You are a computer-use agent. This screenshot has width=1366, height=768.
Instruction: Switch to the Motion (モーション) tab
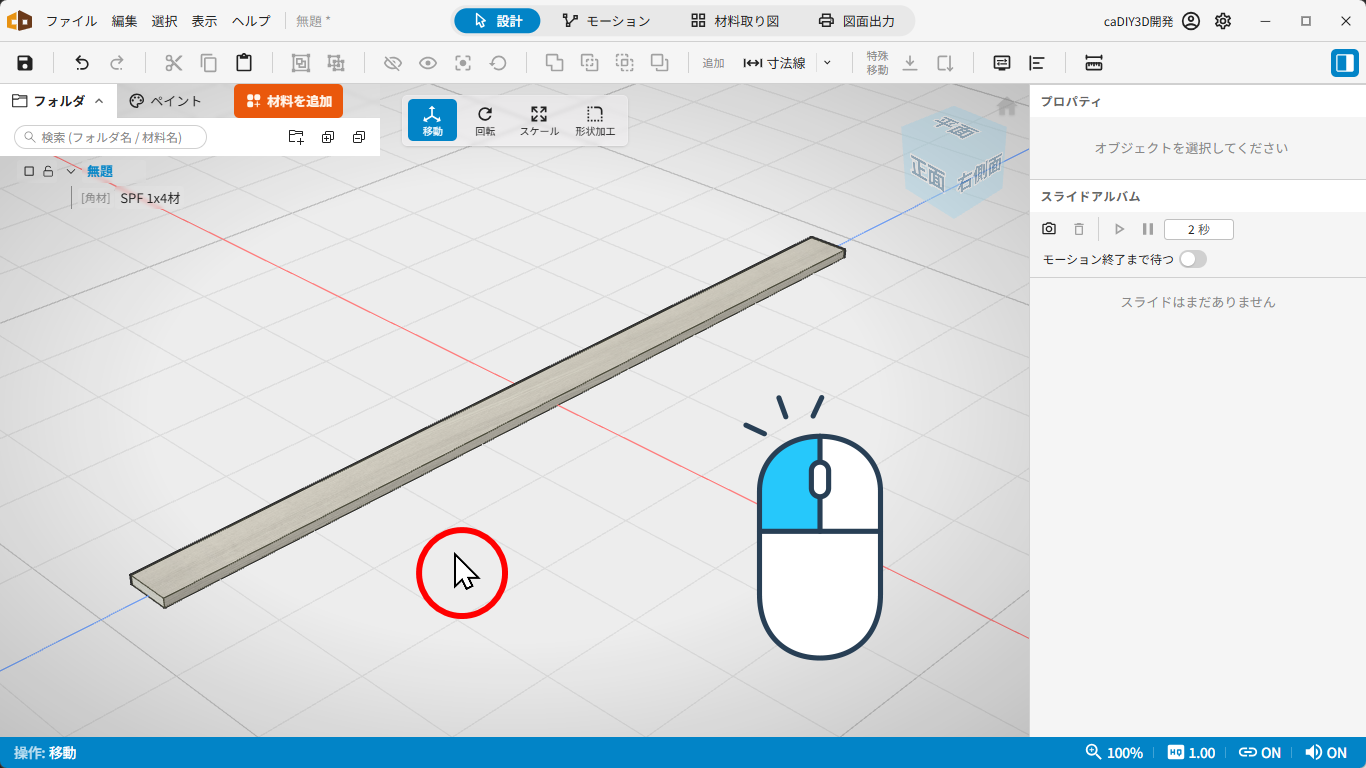pyautogui.click(x=606, y=21)
